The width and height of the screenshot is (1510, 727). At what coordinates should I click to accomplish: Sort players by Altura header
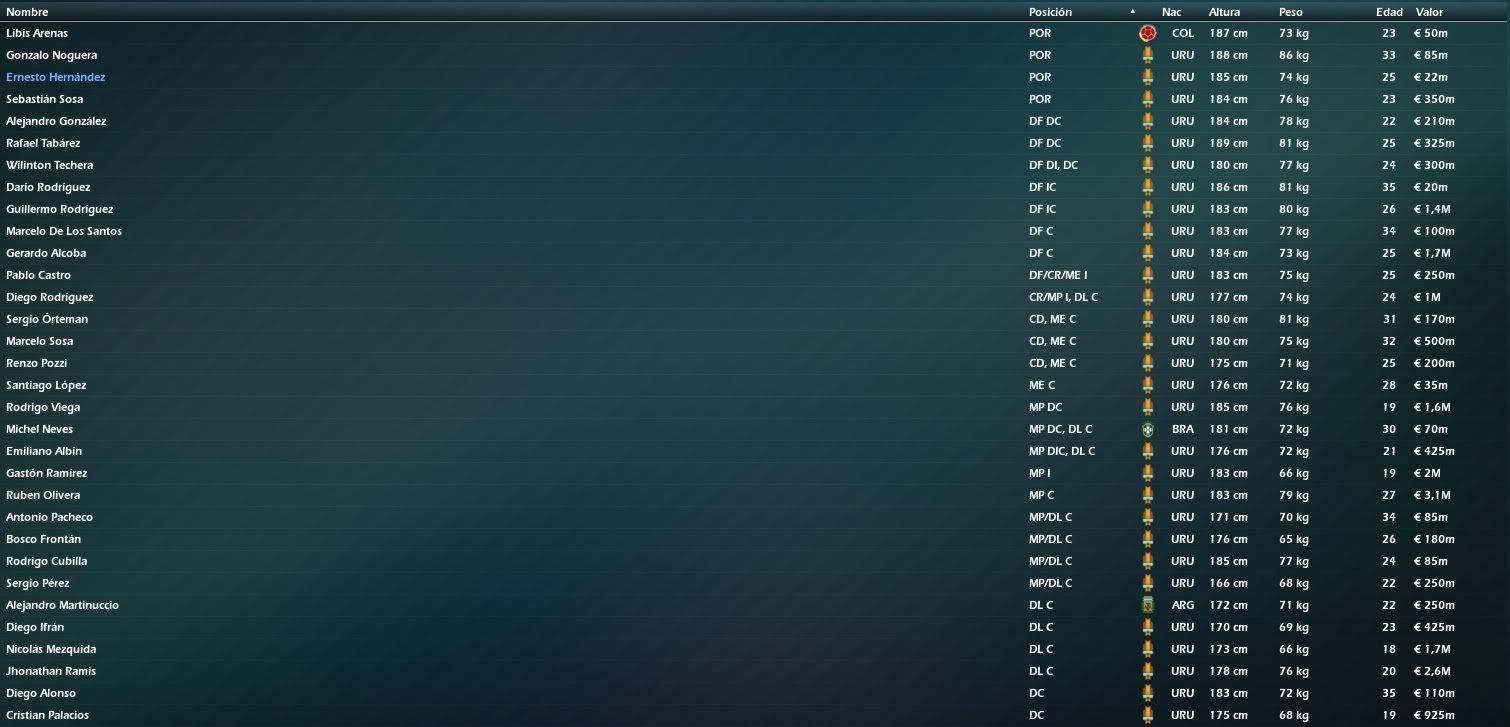1224,12
